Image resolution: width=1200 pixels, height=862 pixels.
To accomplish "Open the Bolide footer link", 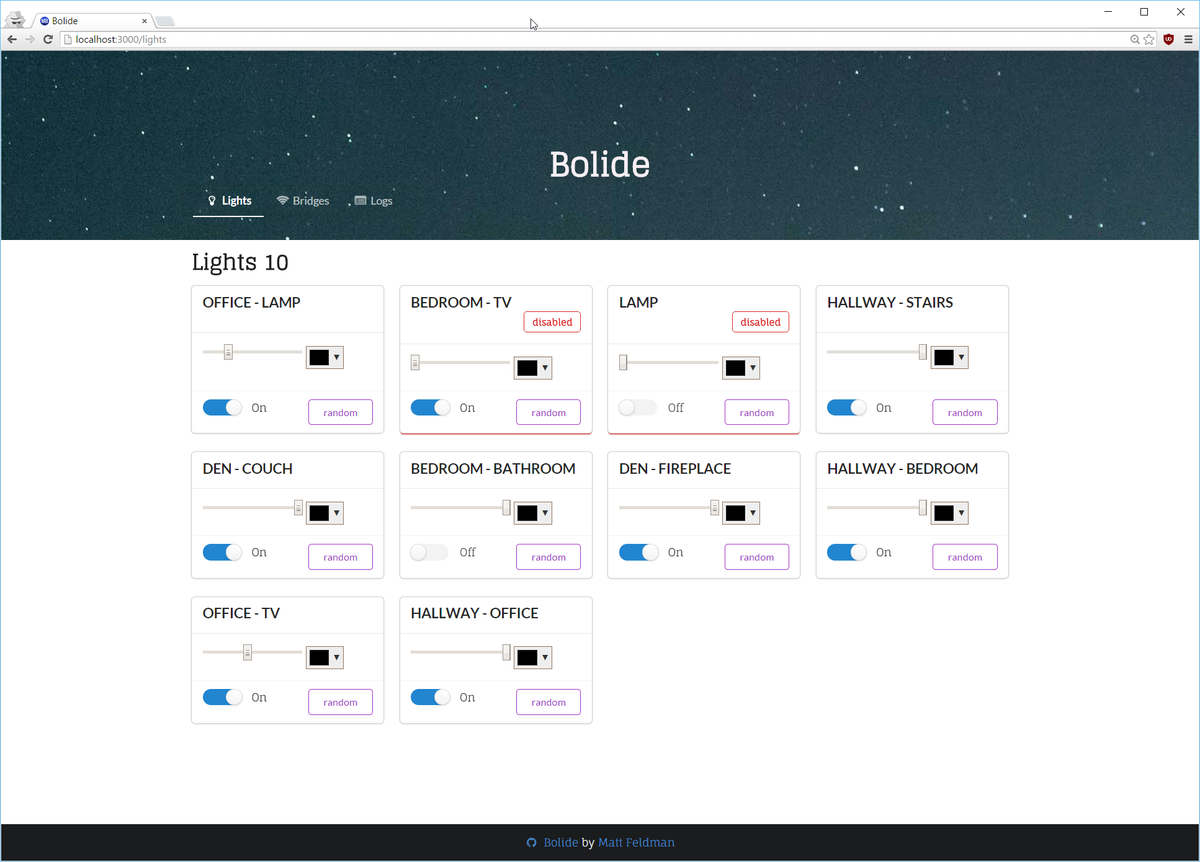I will 560,843.
